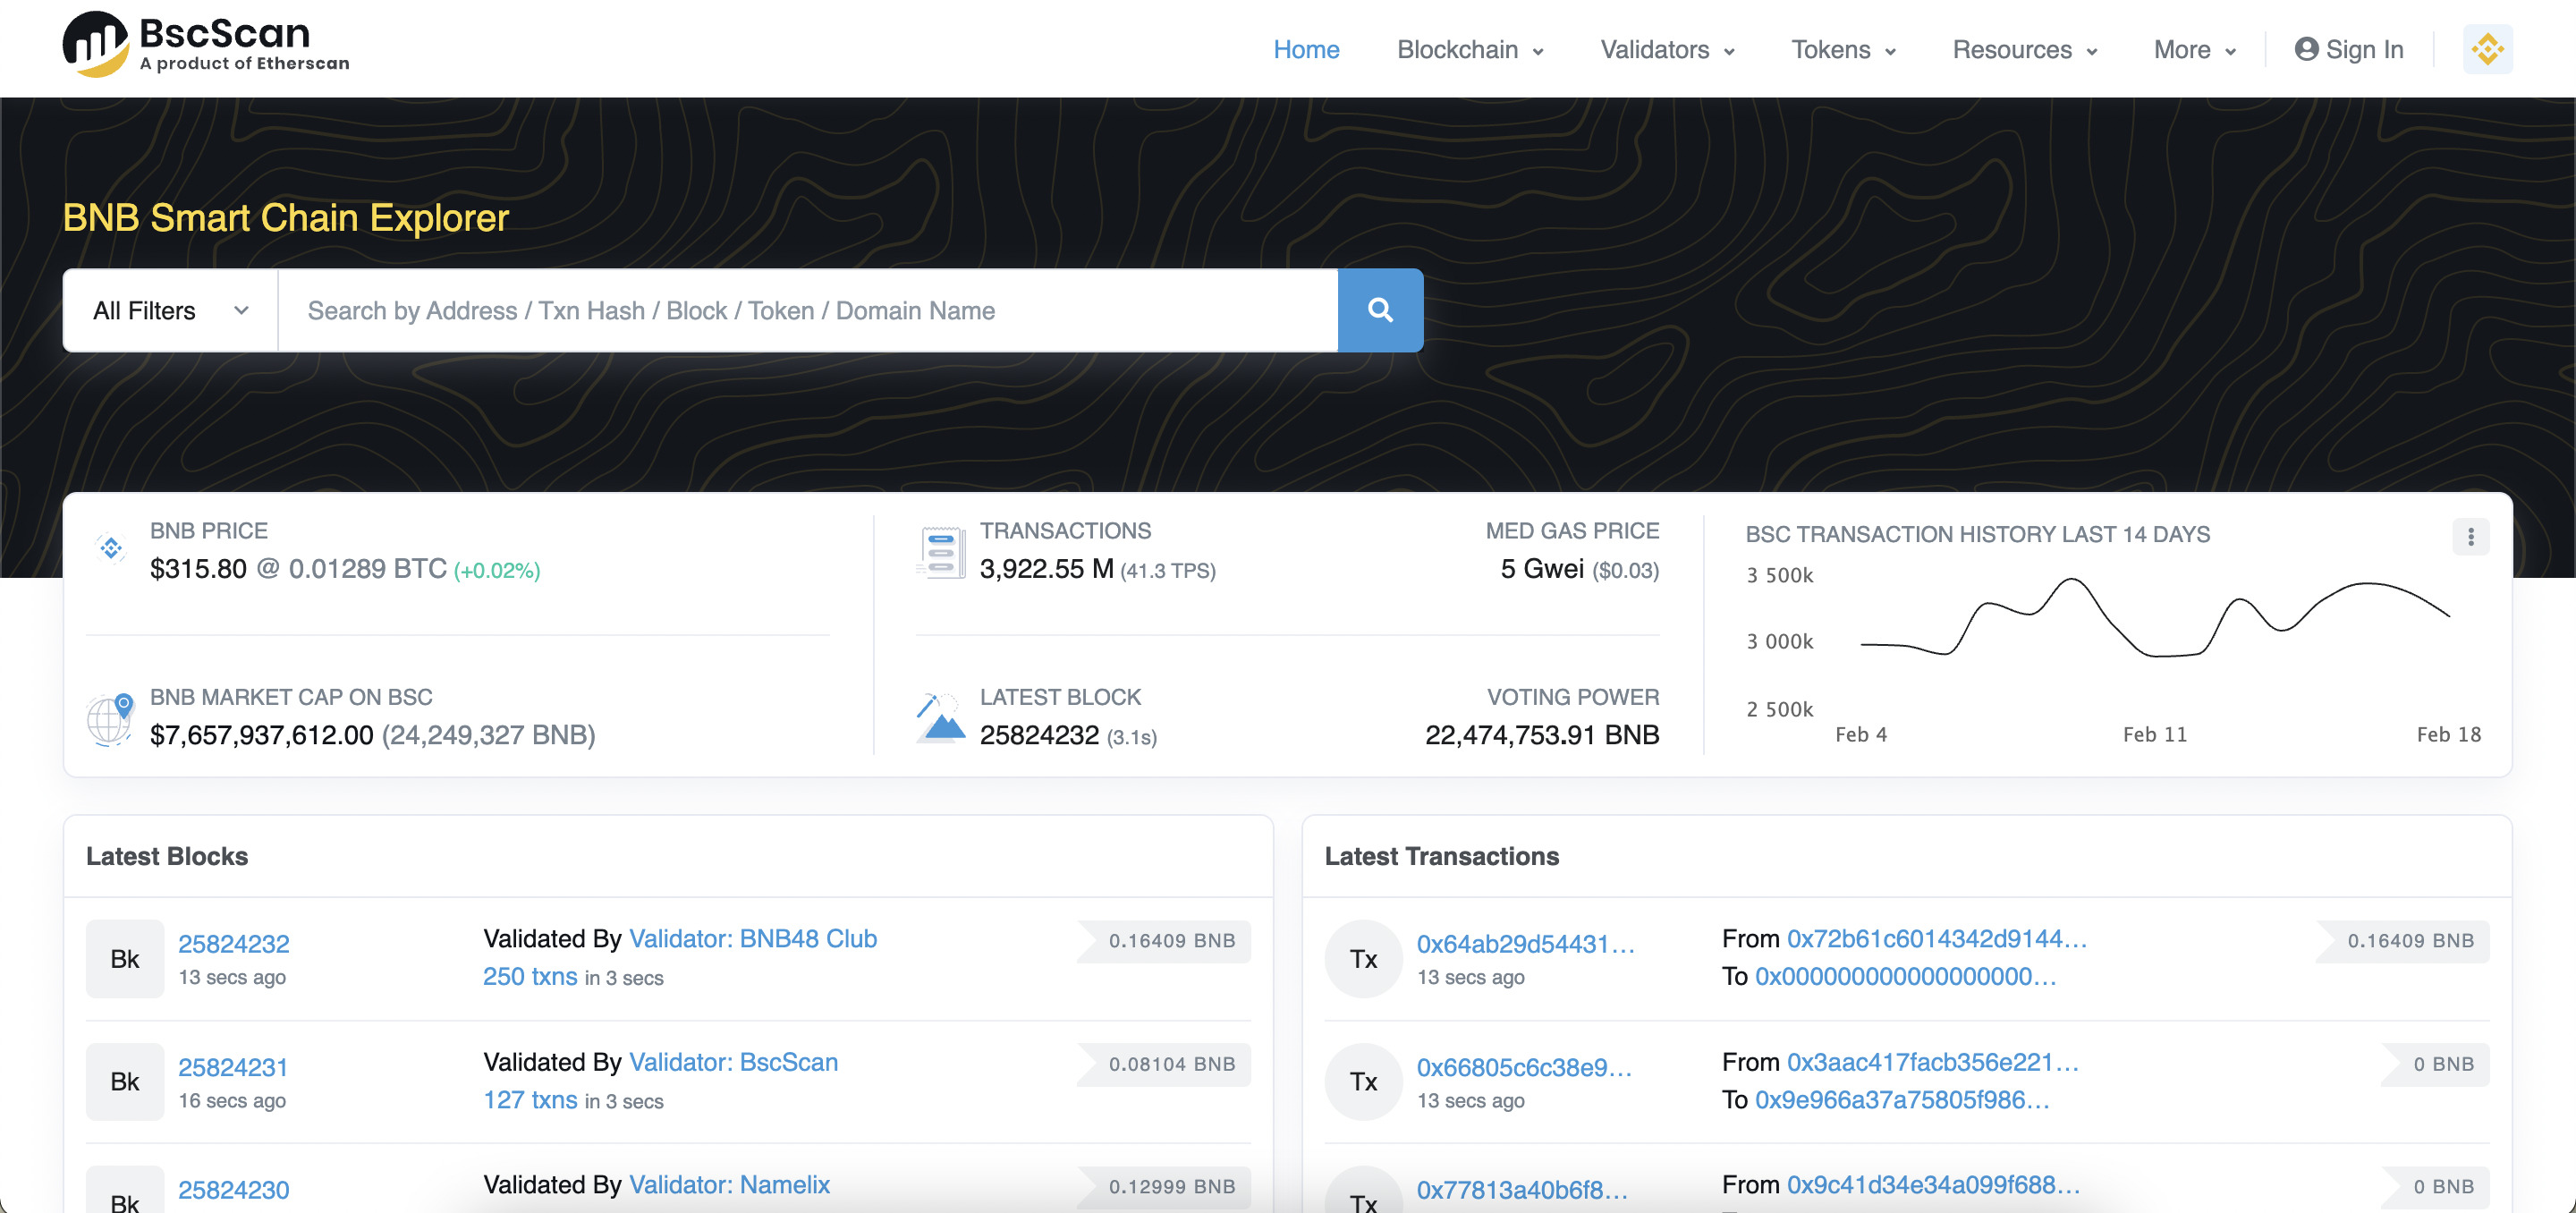Open block 25824232 link
The image size is (2576, 1213).
[x=234, y=943]
